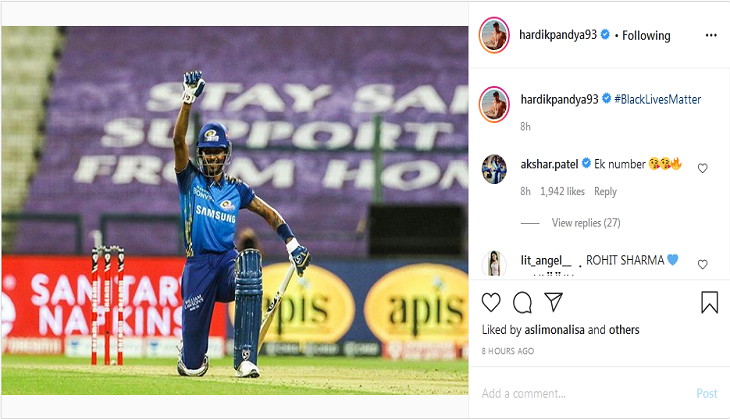
Task: Open the #BlackLivesMatter hashtag link
Action: pos(657,99)
